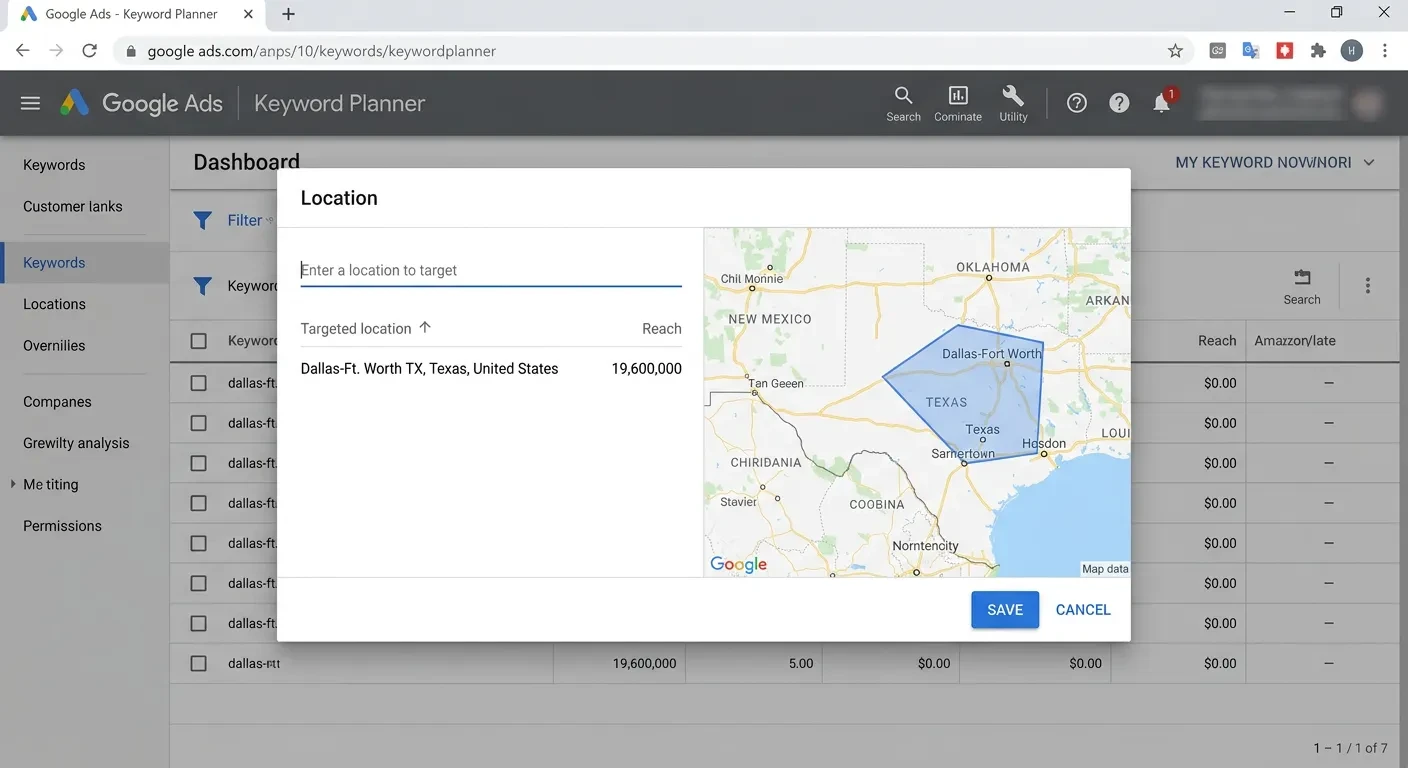Open Keywords at top of sidebar
The image size is (1408, 768).
point(54,165)
